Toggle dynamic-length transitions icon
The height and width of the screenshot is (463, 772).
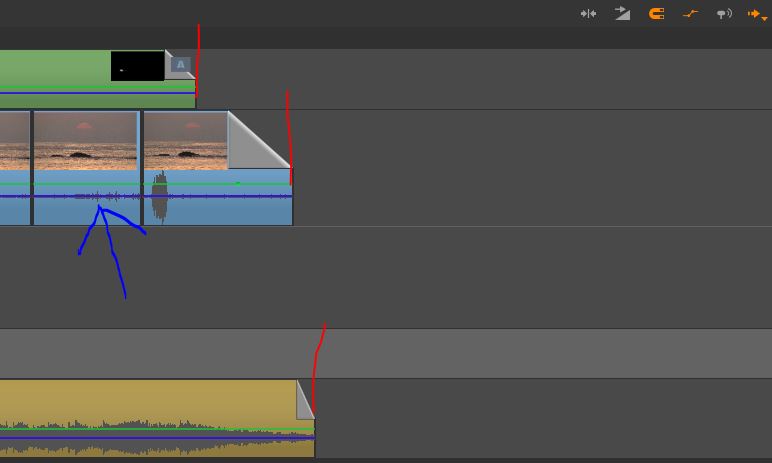pyautogui.click(x=622, y=13)
